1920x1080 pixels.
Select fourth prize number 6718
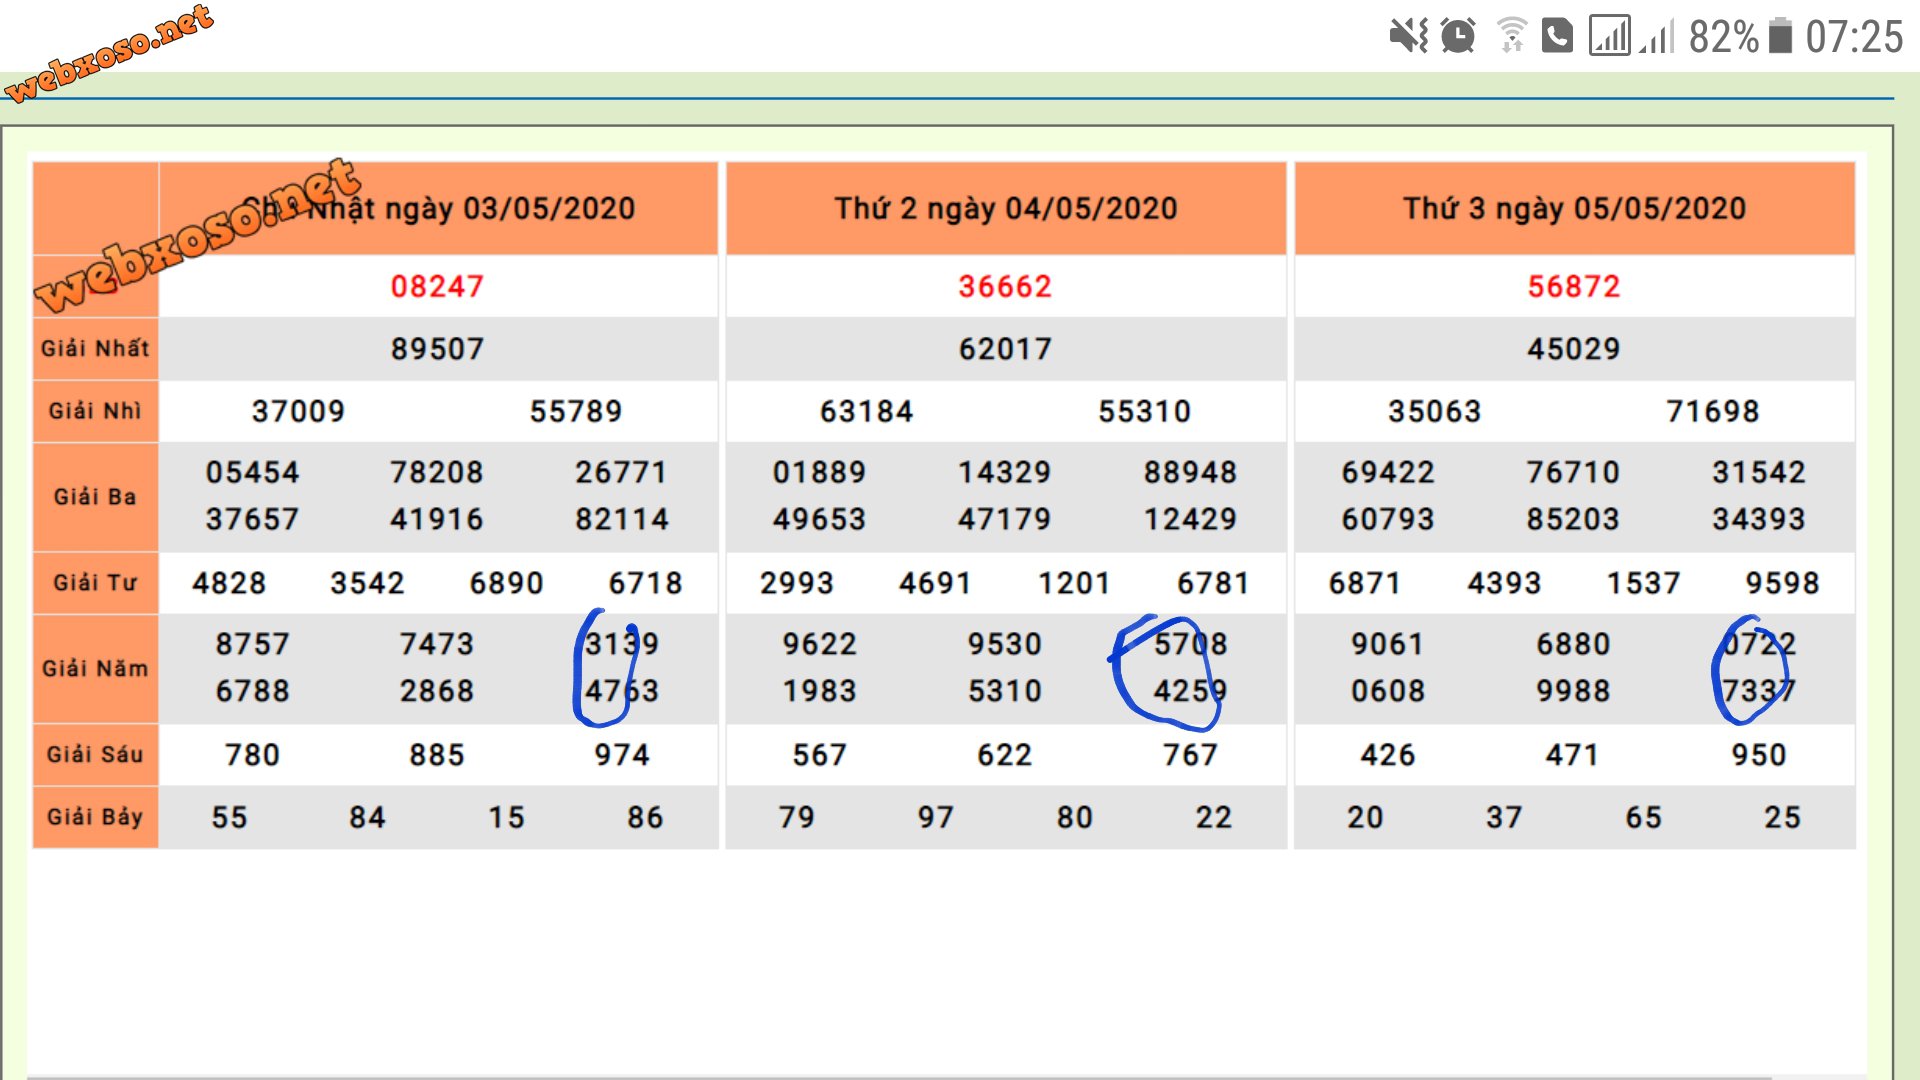pos(646,583)
